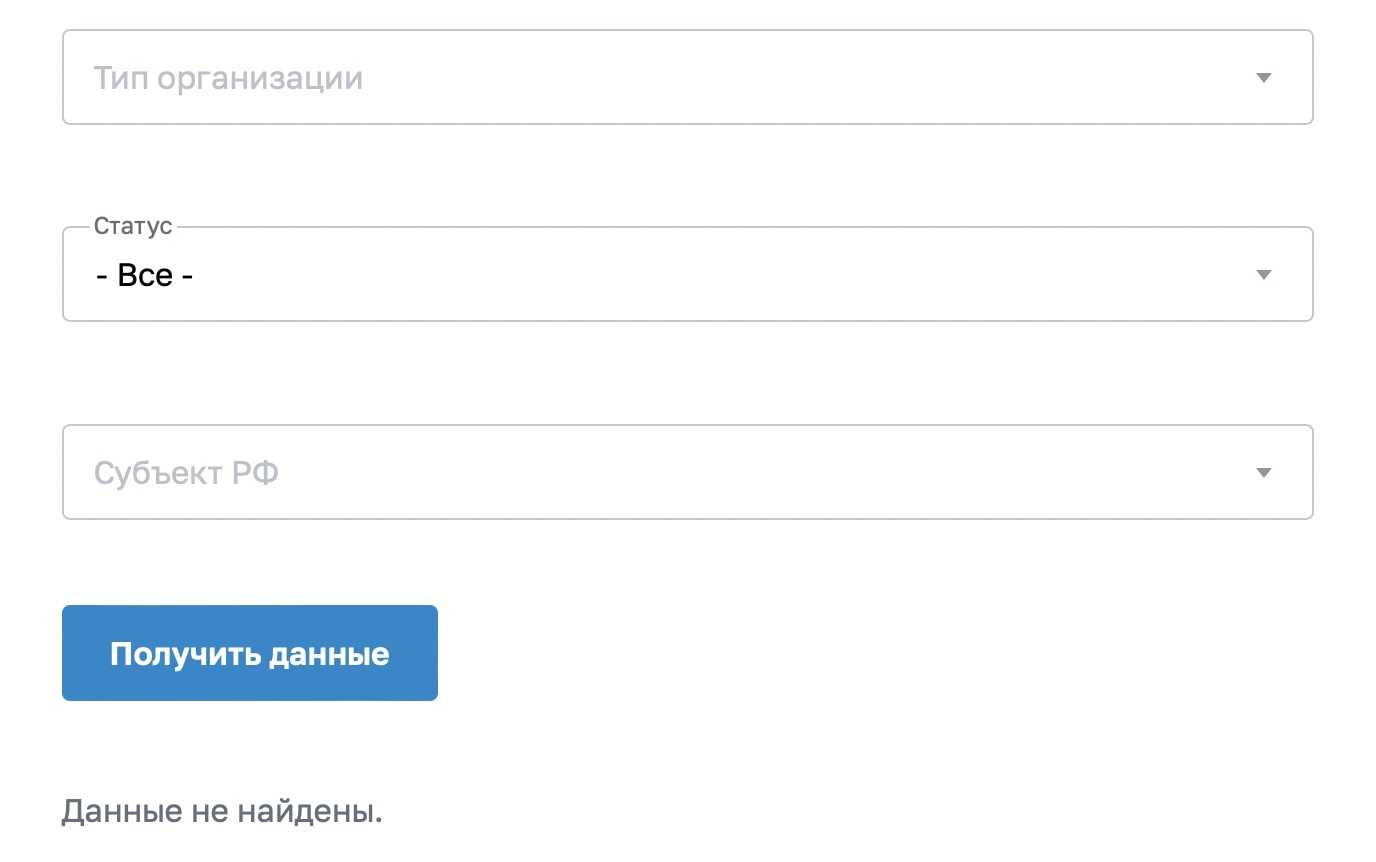Open the Тип организации dropdown
This screenshot has height=862, width=1376.
tap(687, 77)
